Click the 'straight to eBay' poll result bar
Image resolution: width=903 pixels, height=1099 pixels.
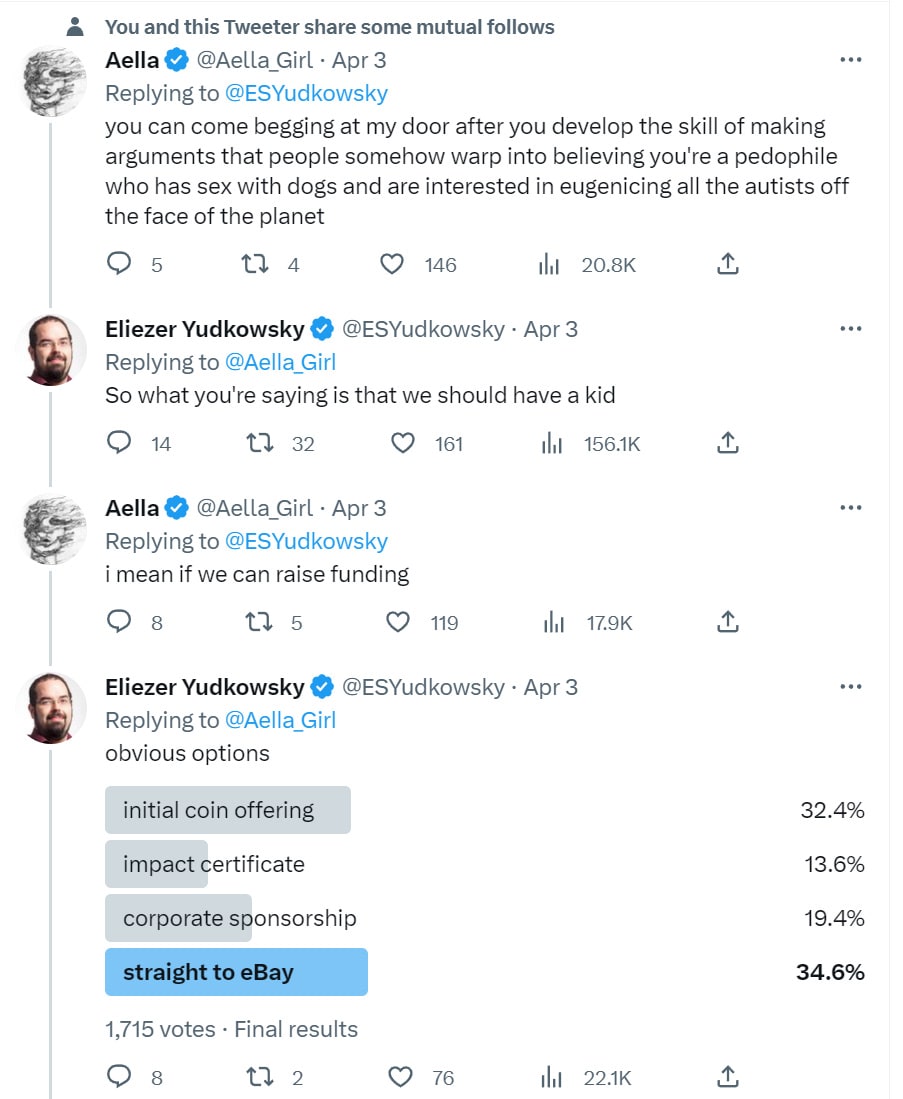tap(236, 972)
